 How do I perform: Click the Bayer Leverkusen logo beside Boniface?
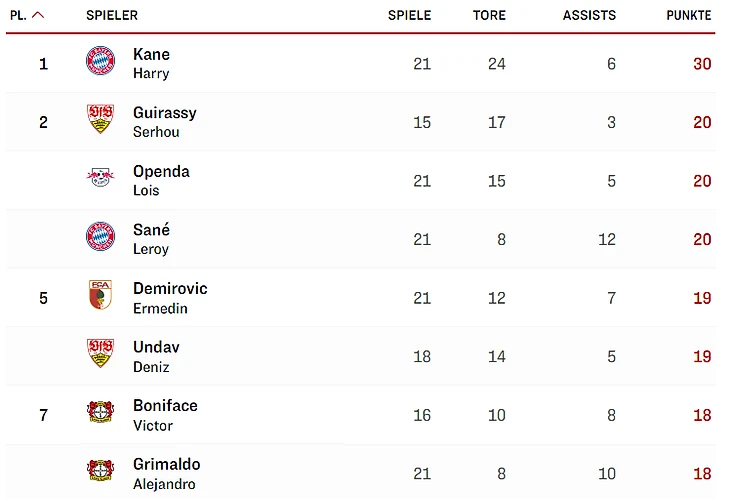point(100,412)
